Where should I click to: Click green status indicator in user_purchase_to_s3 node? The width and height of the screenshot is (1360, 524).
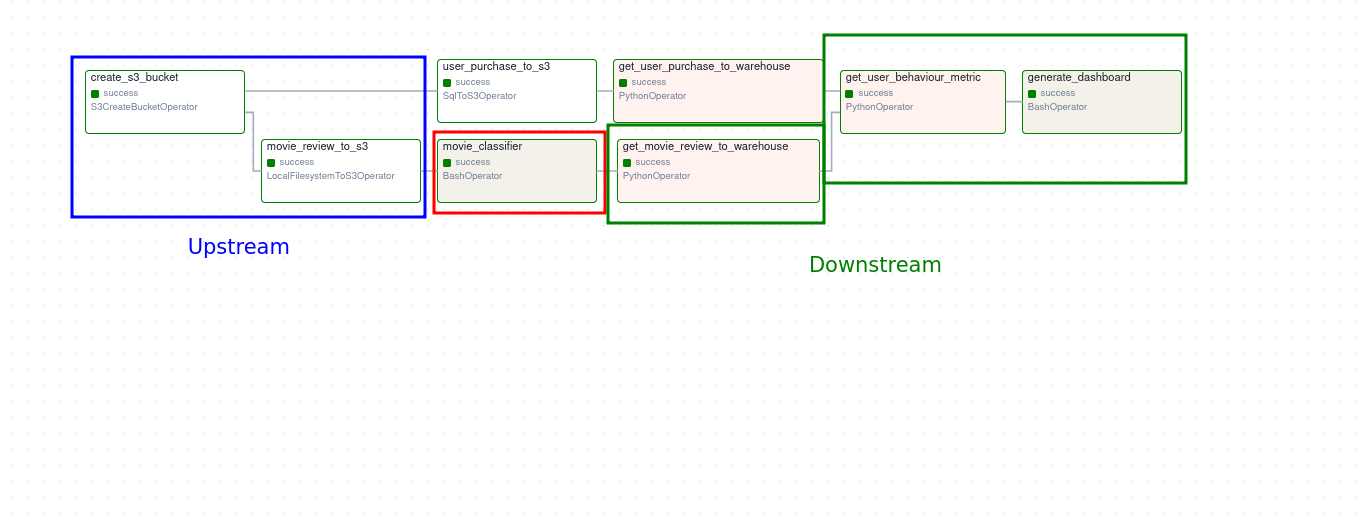pyautogui.click(x=447, y=83)
